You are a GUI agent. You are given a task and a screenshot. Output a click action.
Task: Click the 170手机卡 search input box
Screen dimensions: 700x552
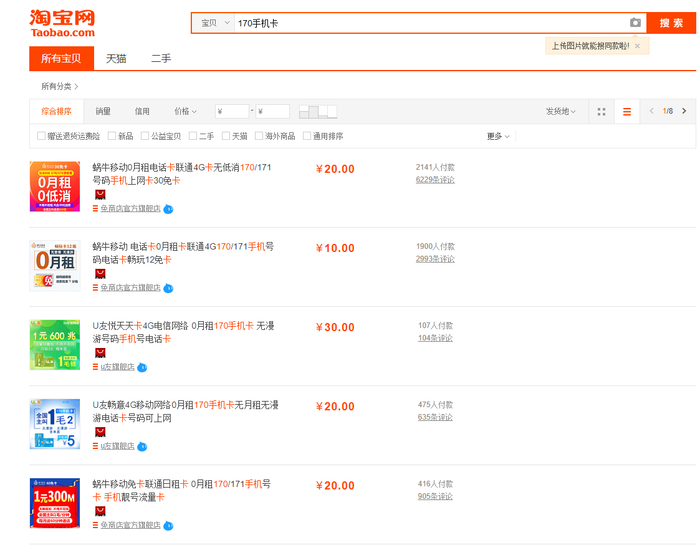[430, 23]
